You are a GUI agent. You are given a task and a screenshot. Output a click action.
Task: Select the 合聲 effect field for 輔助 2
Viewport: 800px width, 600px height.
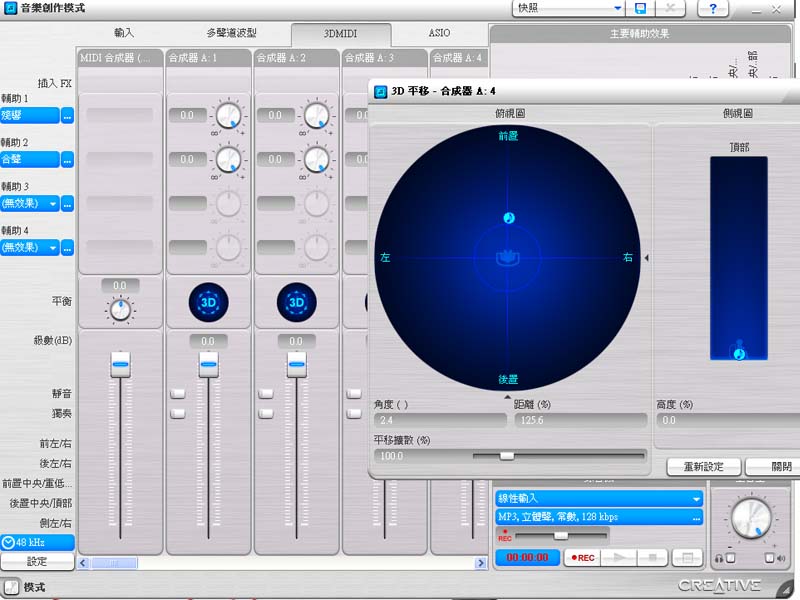30,160
